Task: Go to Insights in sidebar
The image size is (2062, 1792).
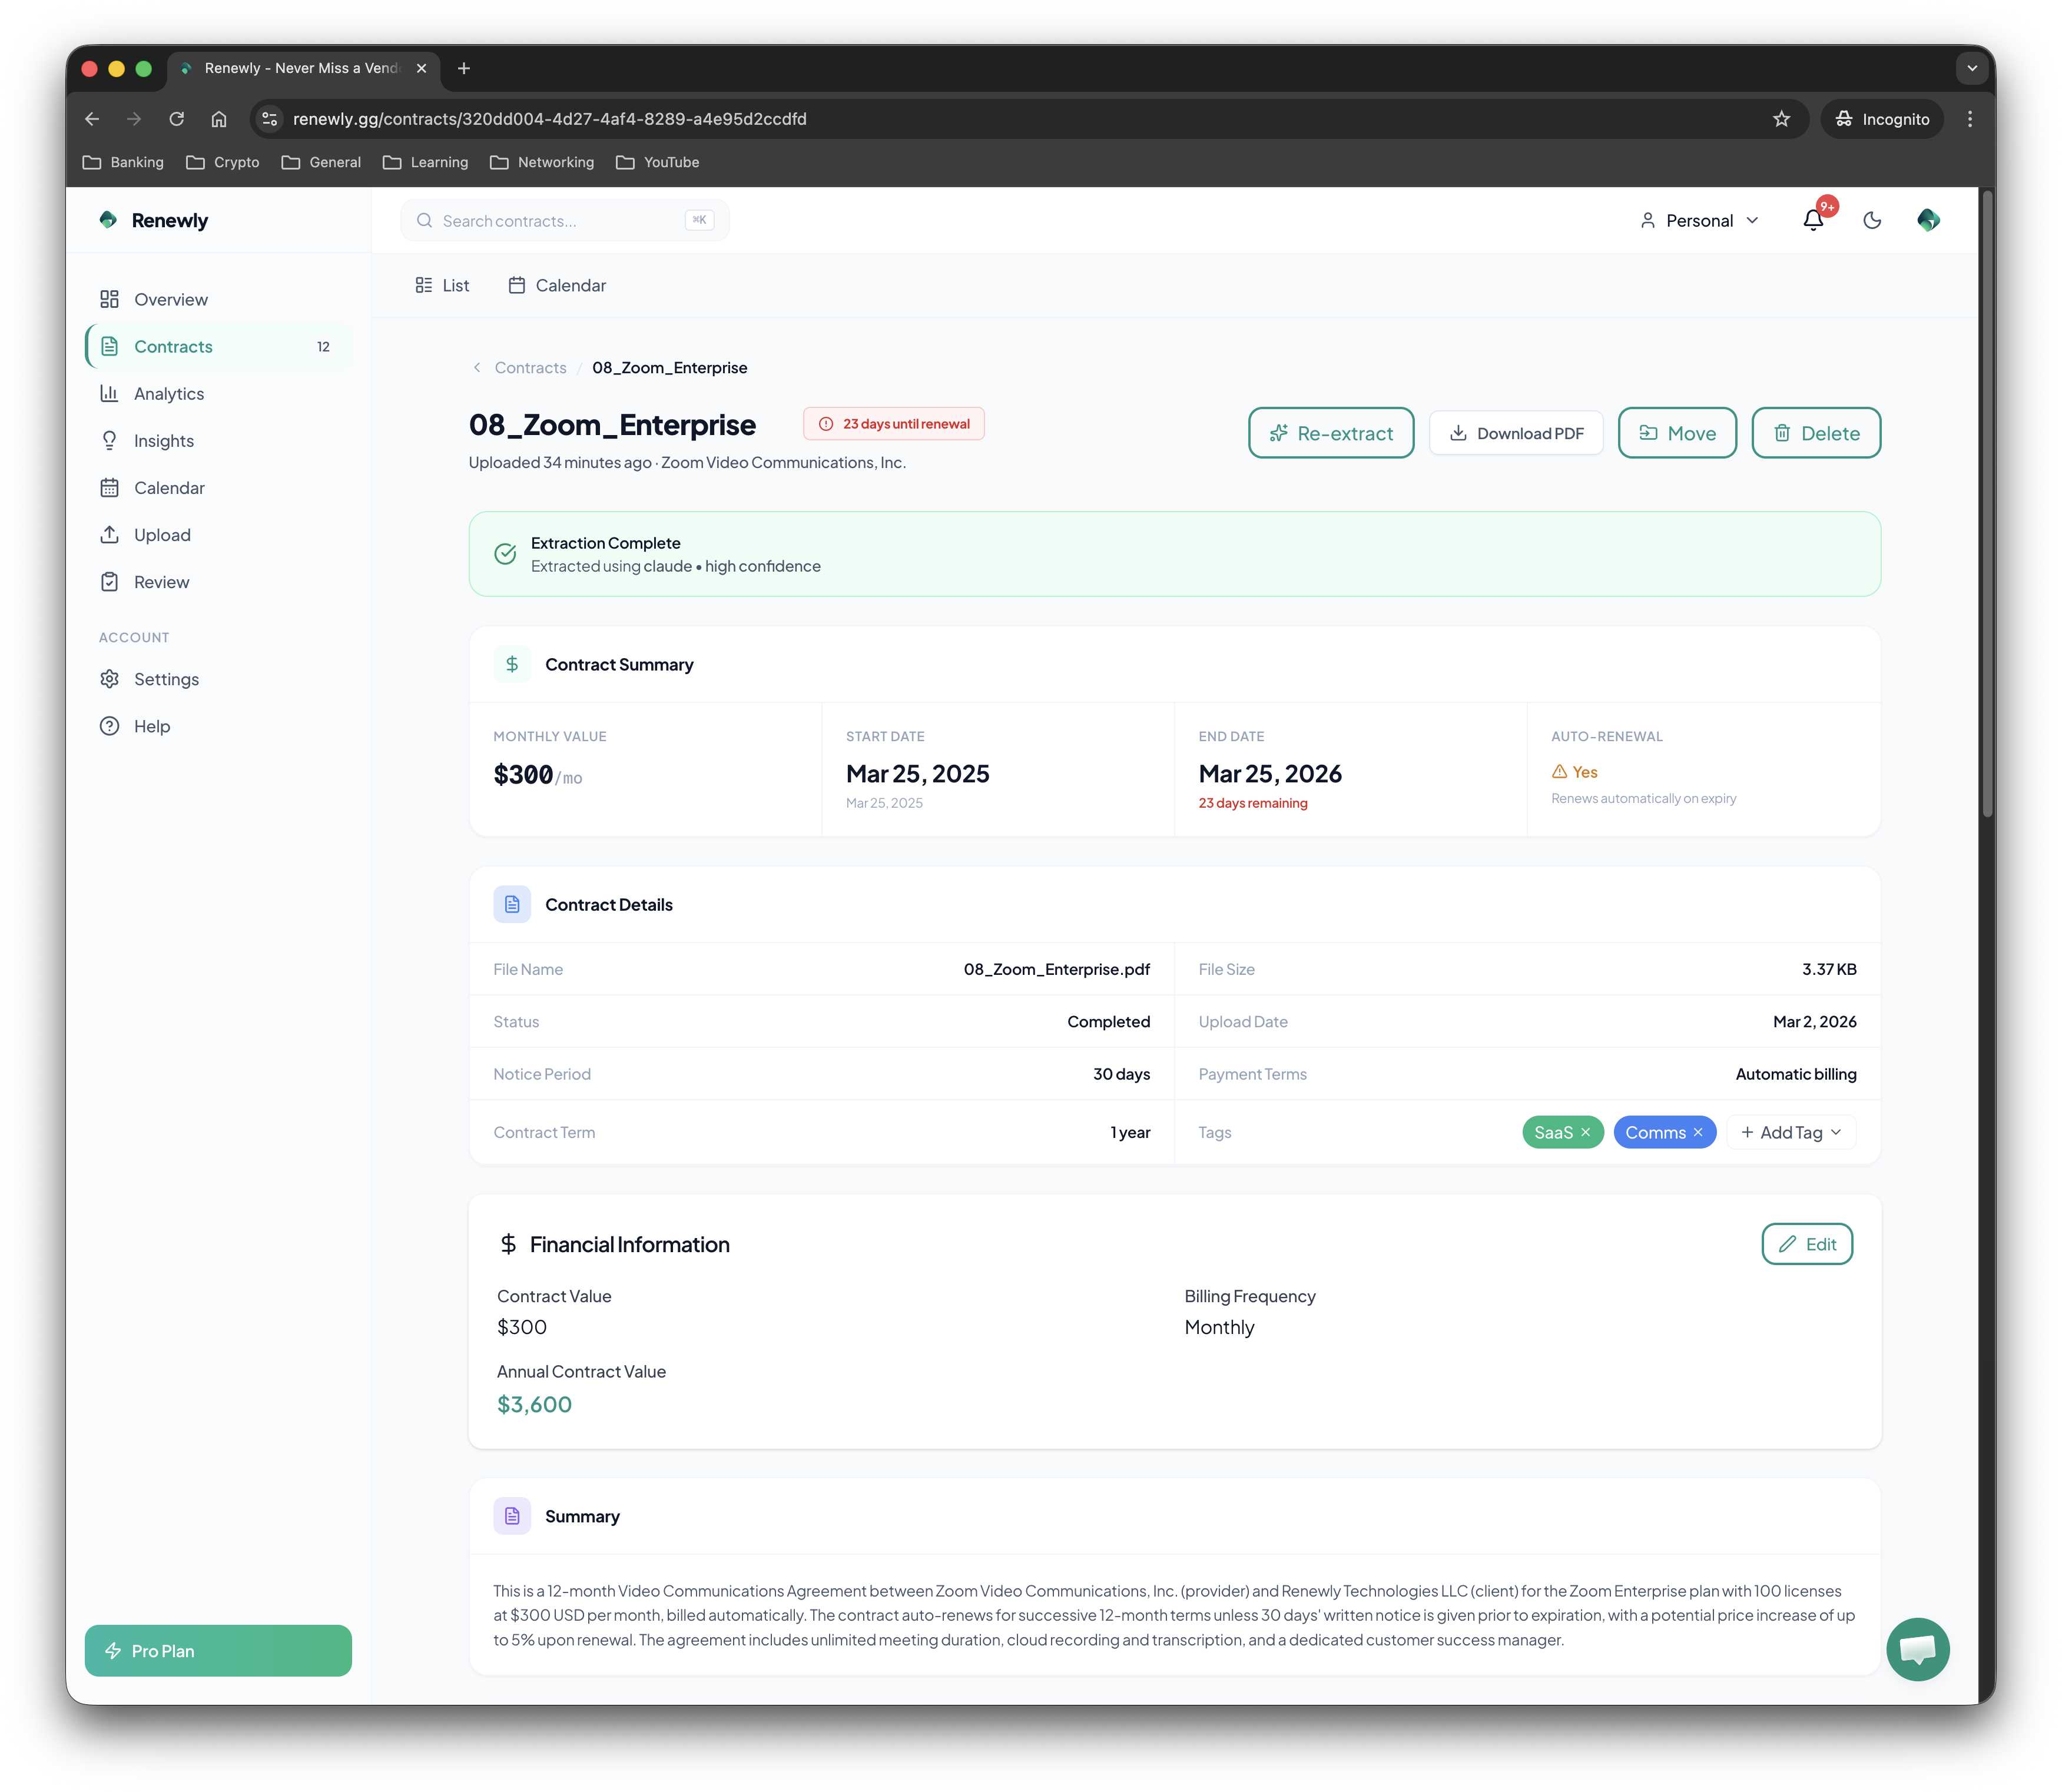Action: 163,441
